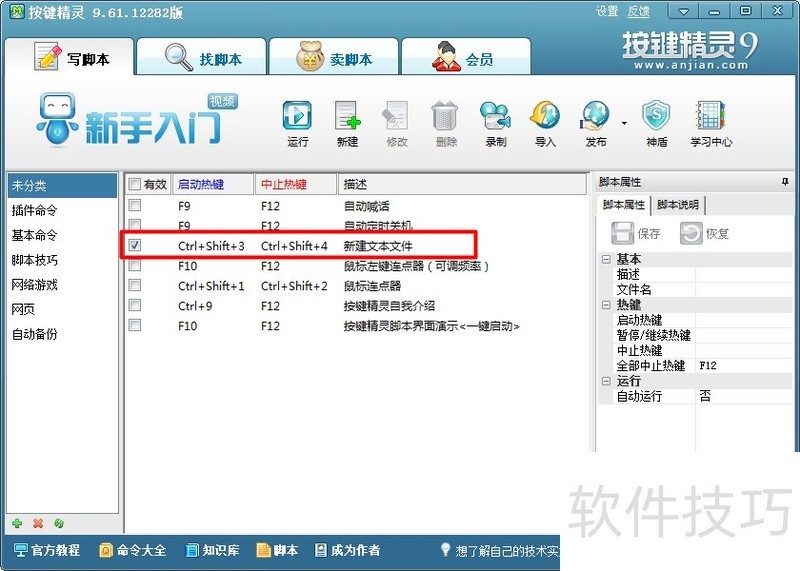Open the dropdown arrow beside 发布
Viewport: 800px width, 571px height.
[624, 123]
